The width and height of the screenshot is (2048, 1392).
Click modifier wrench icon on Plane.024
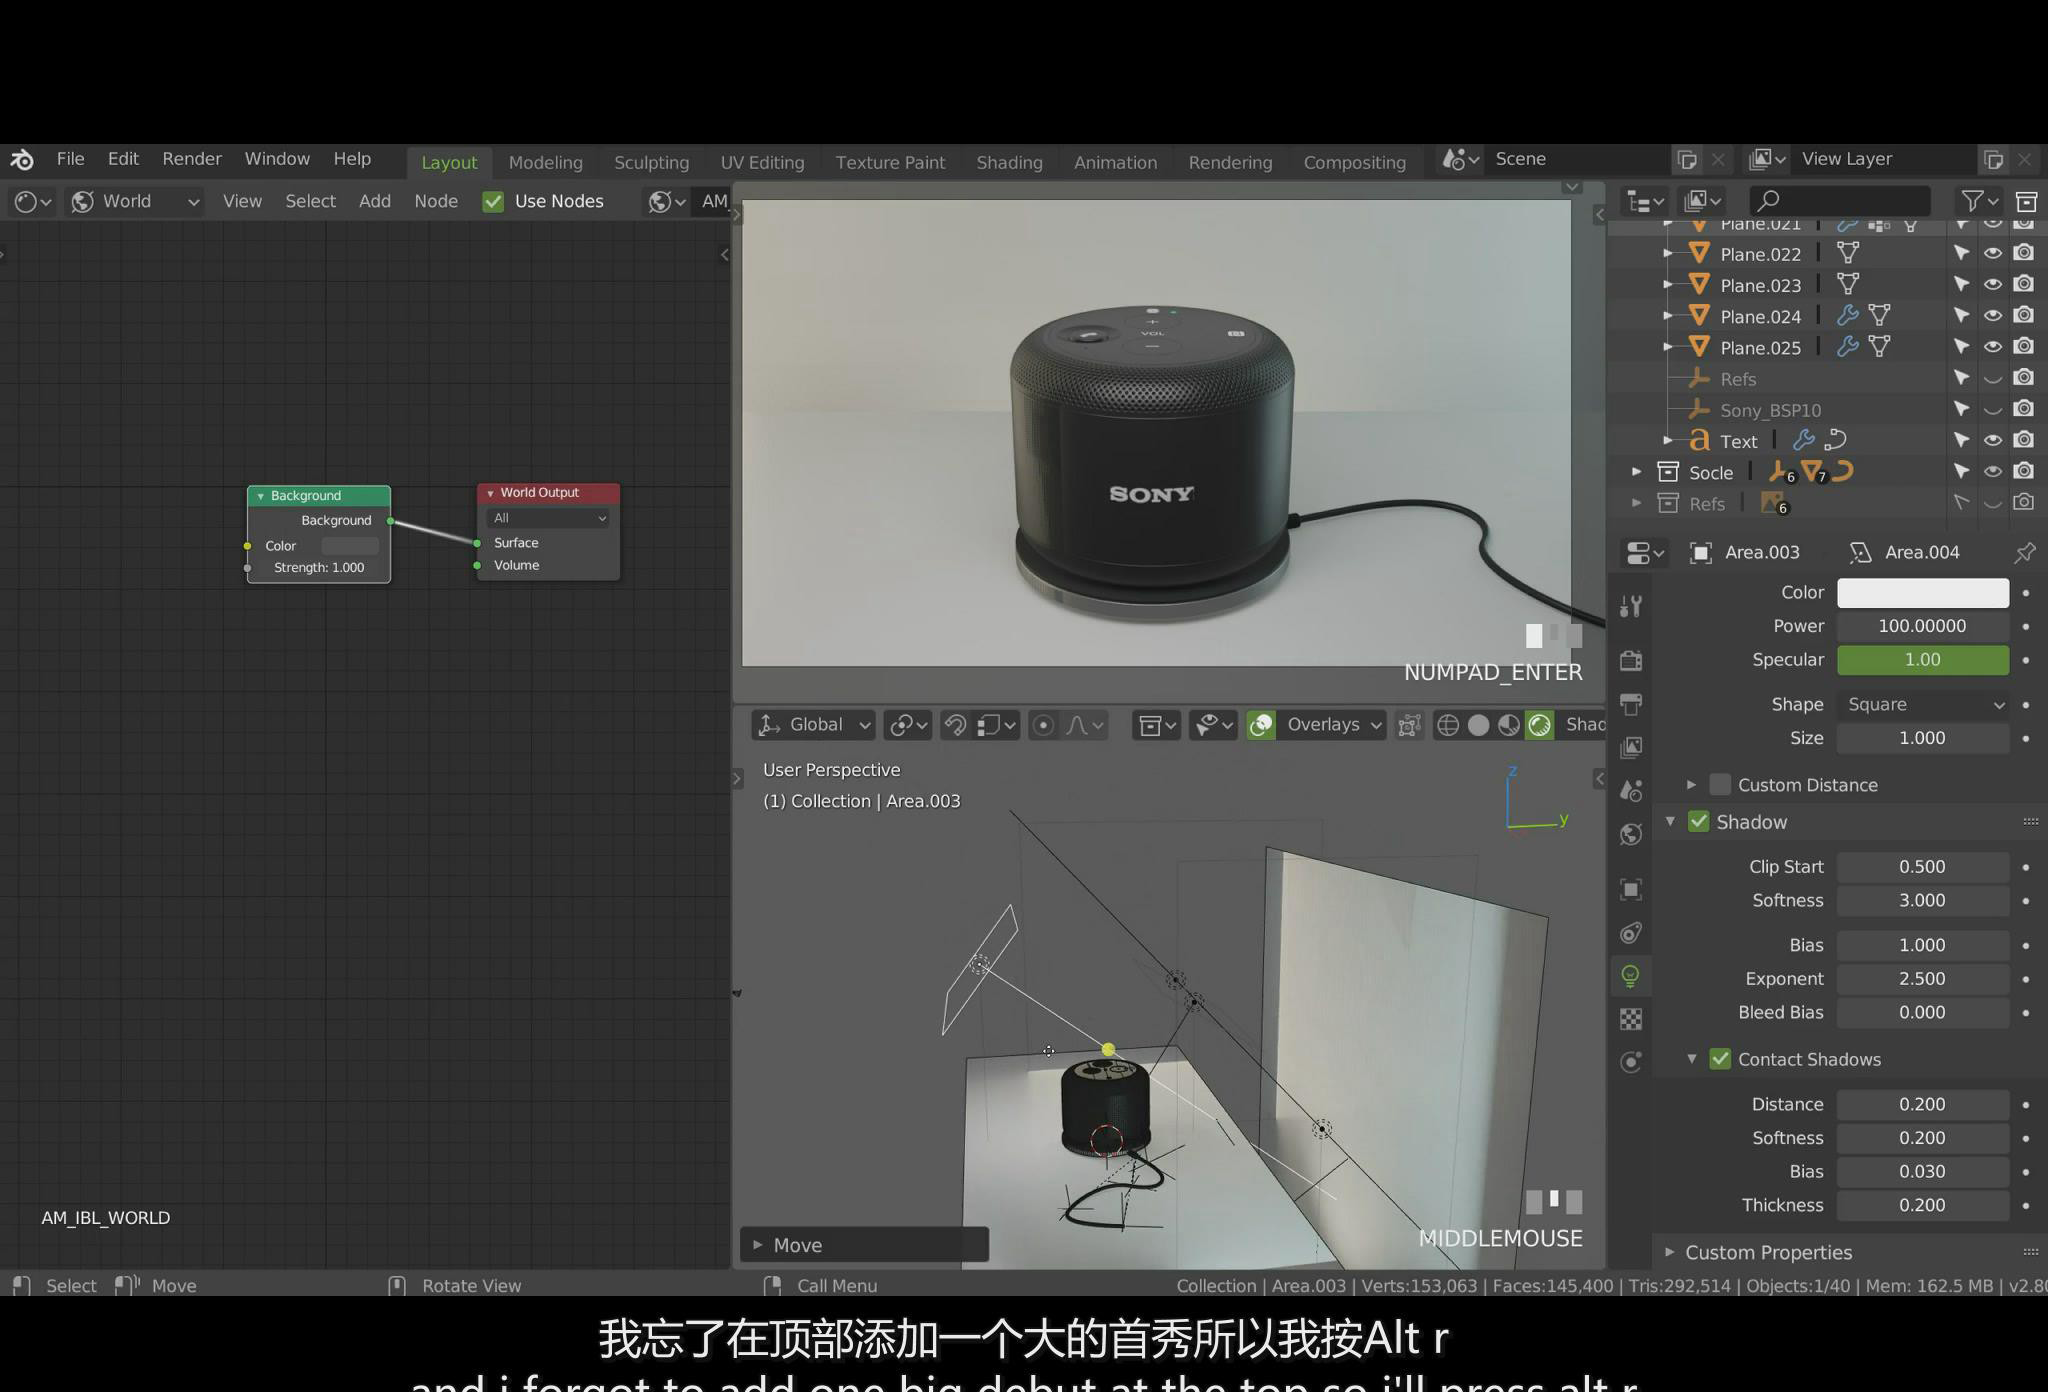[1848, 316]
